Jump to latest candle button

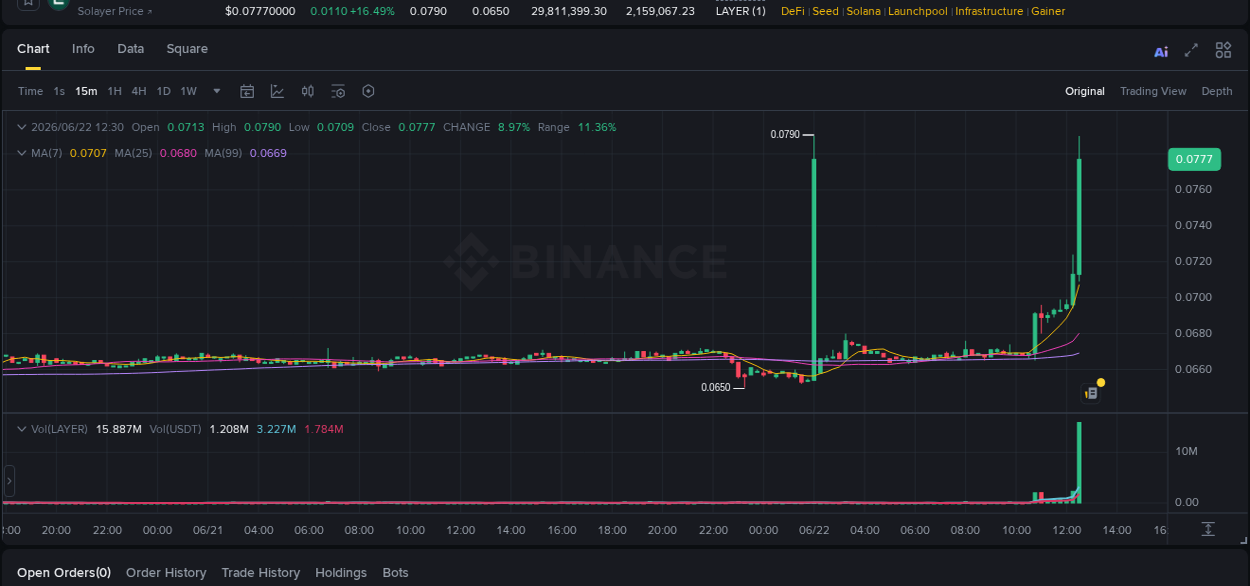[x=1208, y=529]
